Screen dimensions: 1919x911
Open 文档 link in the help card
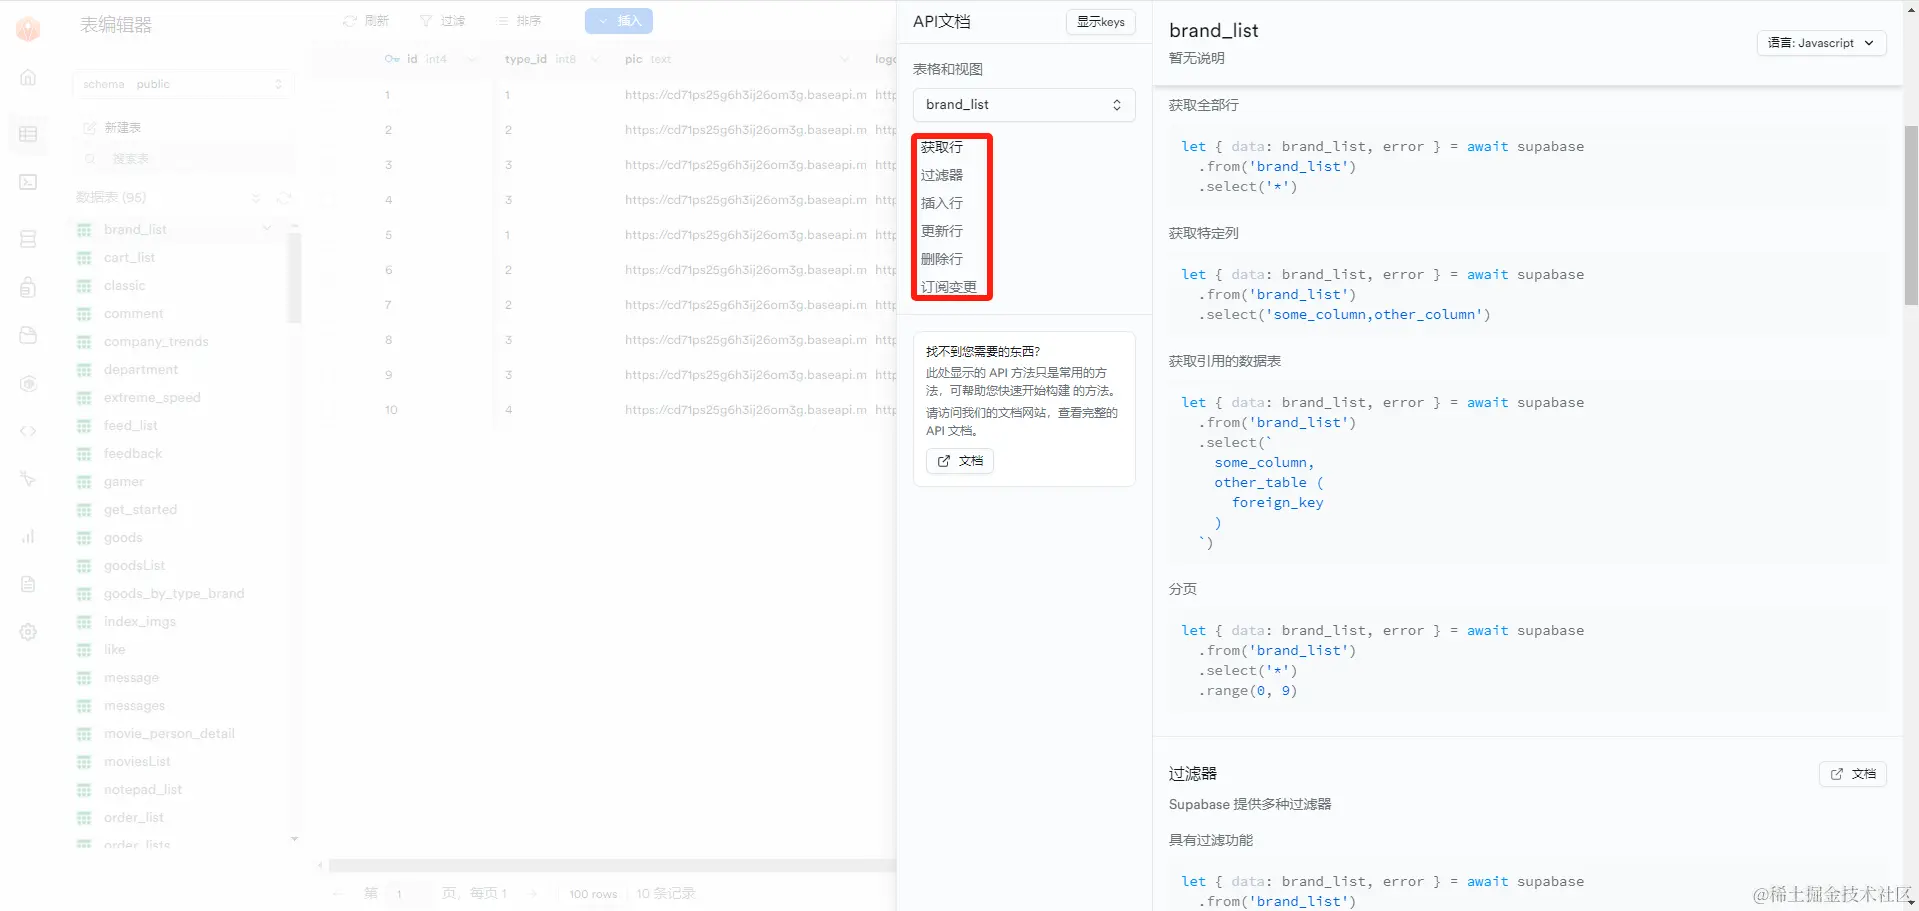click(960, 461)
